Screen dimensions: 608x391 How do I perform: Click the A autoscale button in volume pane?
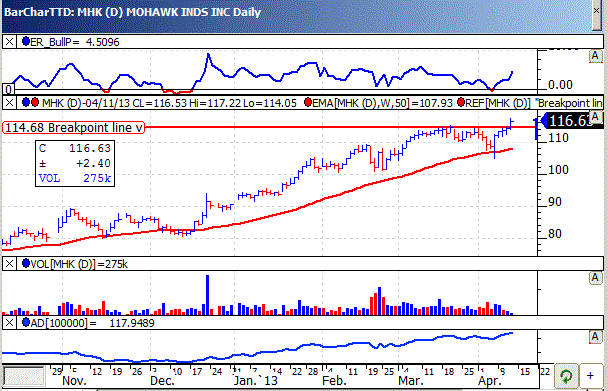[595, 278]
